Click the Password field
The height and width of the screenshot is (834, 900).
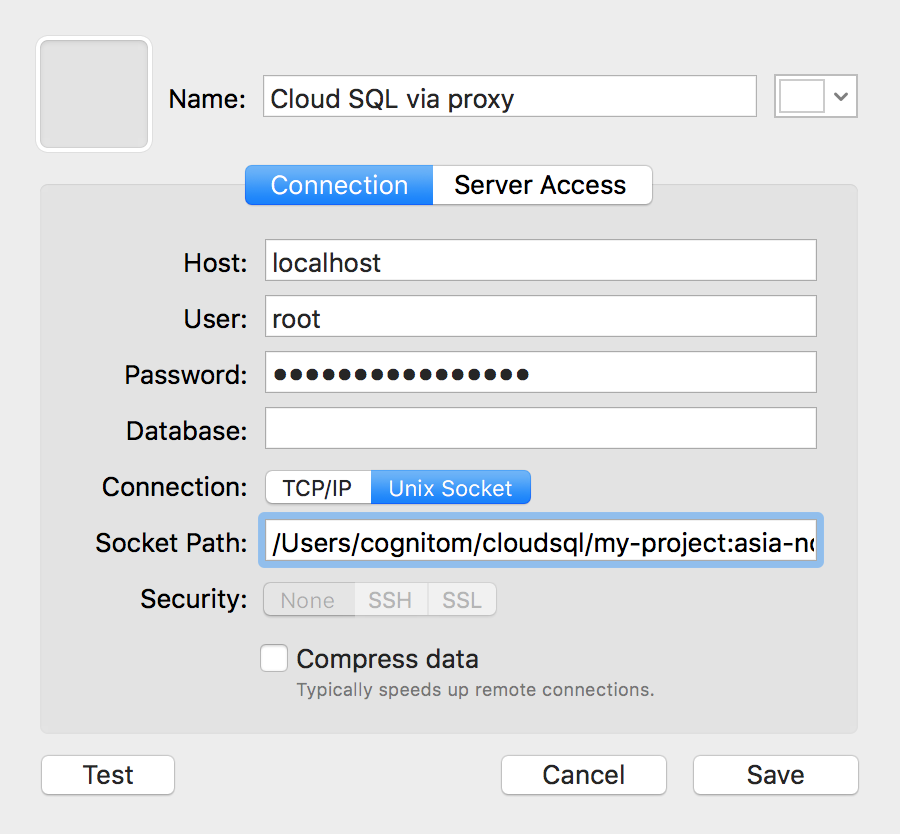click(x=540, y=373)
